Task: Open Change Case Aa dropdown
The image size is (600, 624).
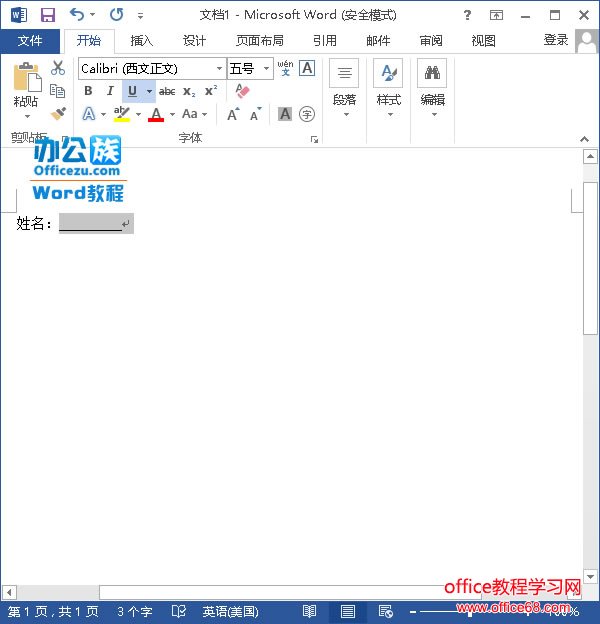Action: 195,114
